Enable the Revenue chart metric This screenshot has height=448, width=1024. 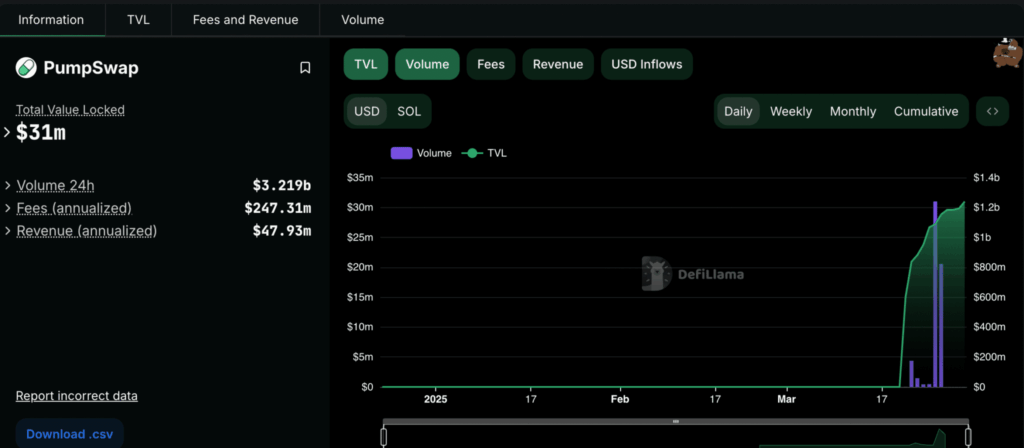coord(557,64)
